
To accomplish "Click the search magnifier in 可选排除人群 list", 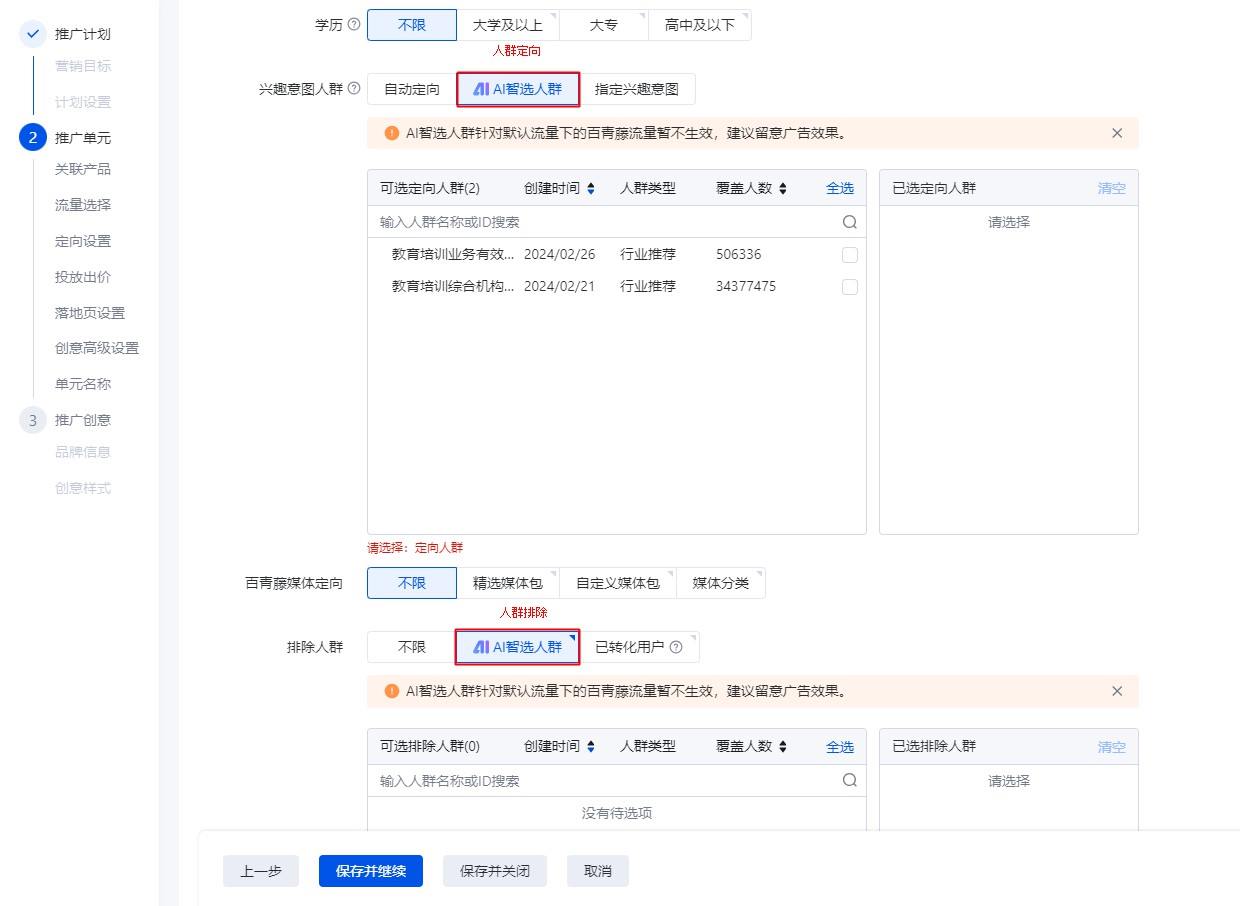I will click(x=850, y=781).
